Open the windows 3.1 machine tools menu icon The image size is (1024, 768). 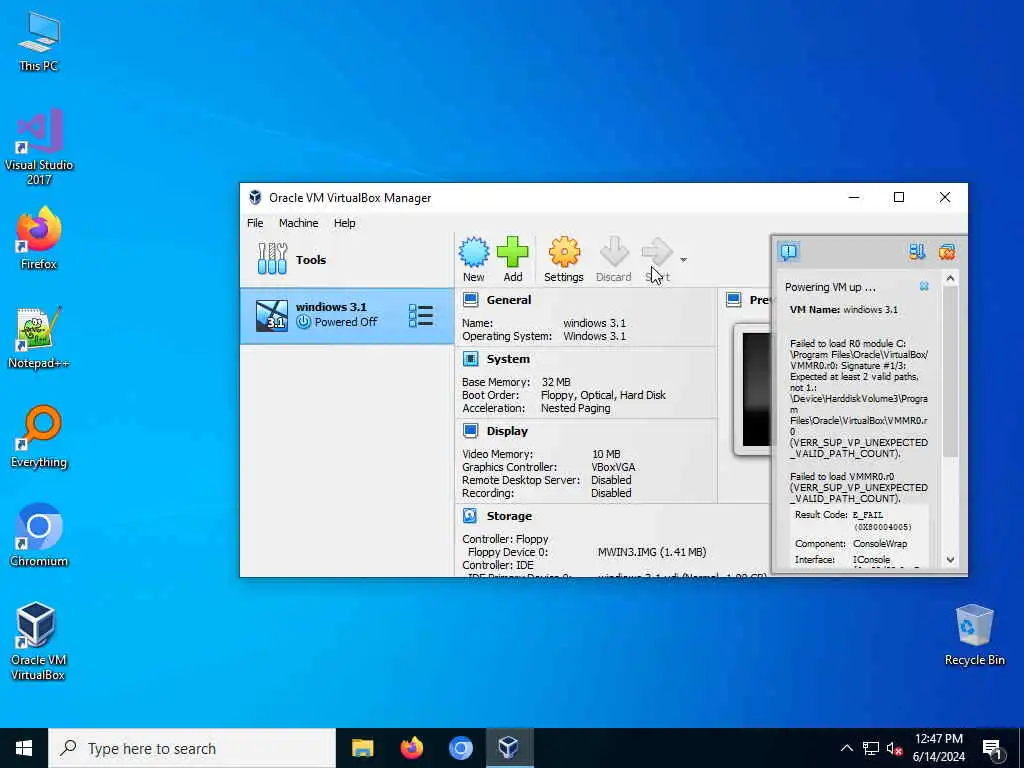pyautogui.click(x=421, y=315)
